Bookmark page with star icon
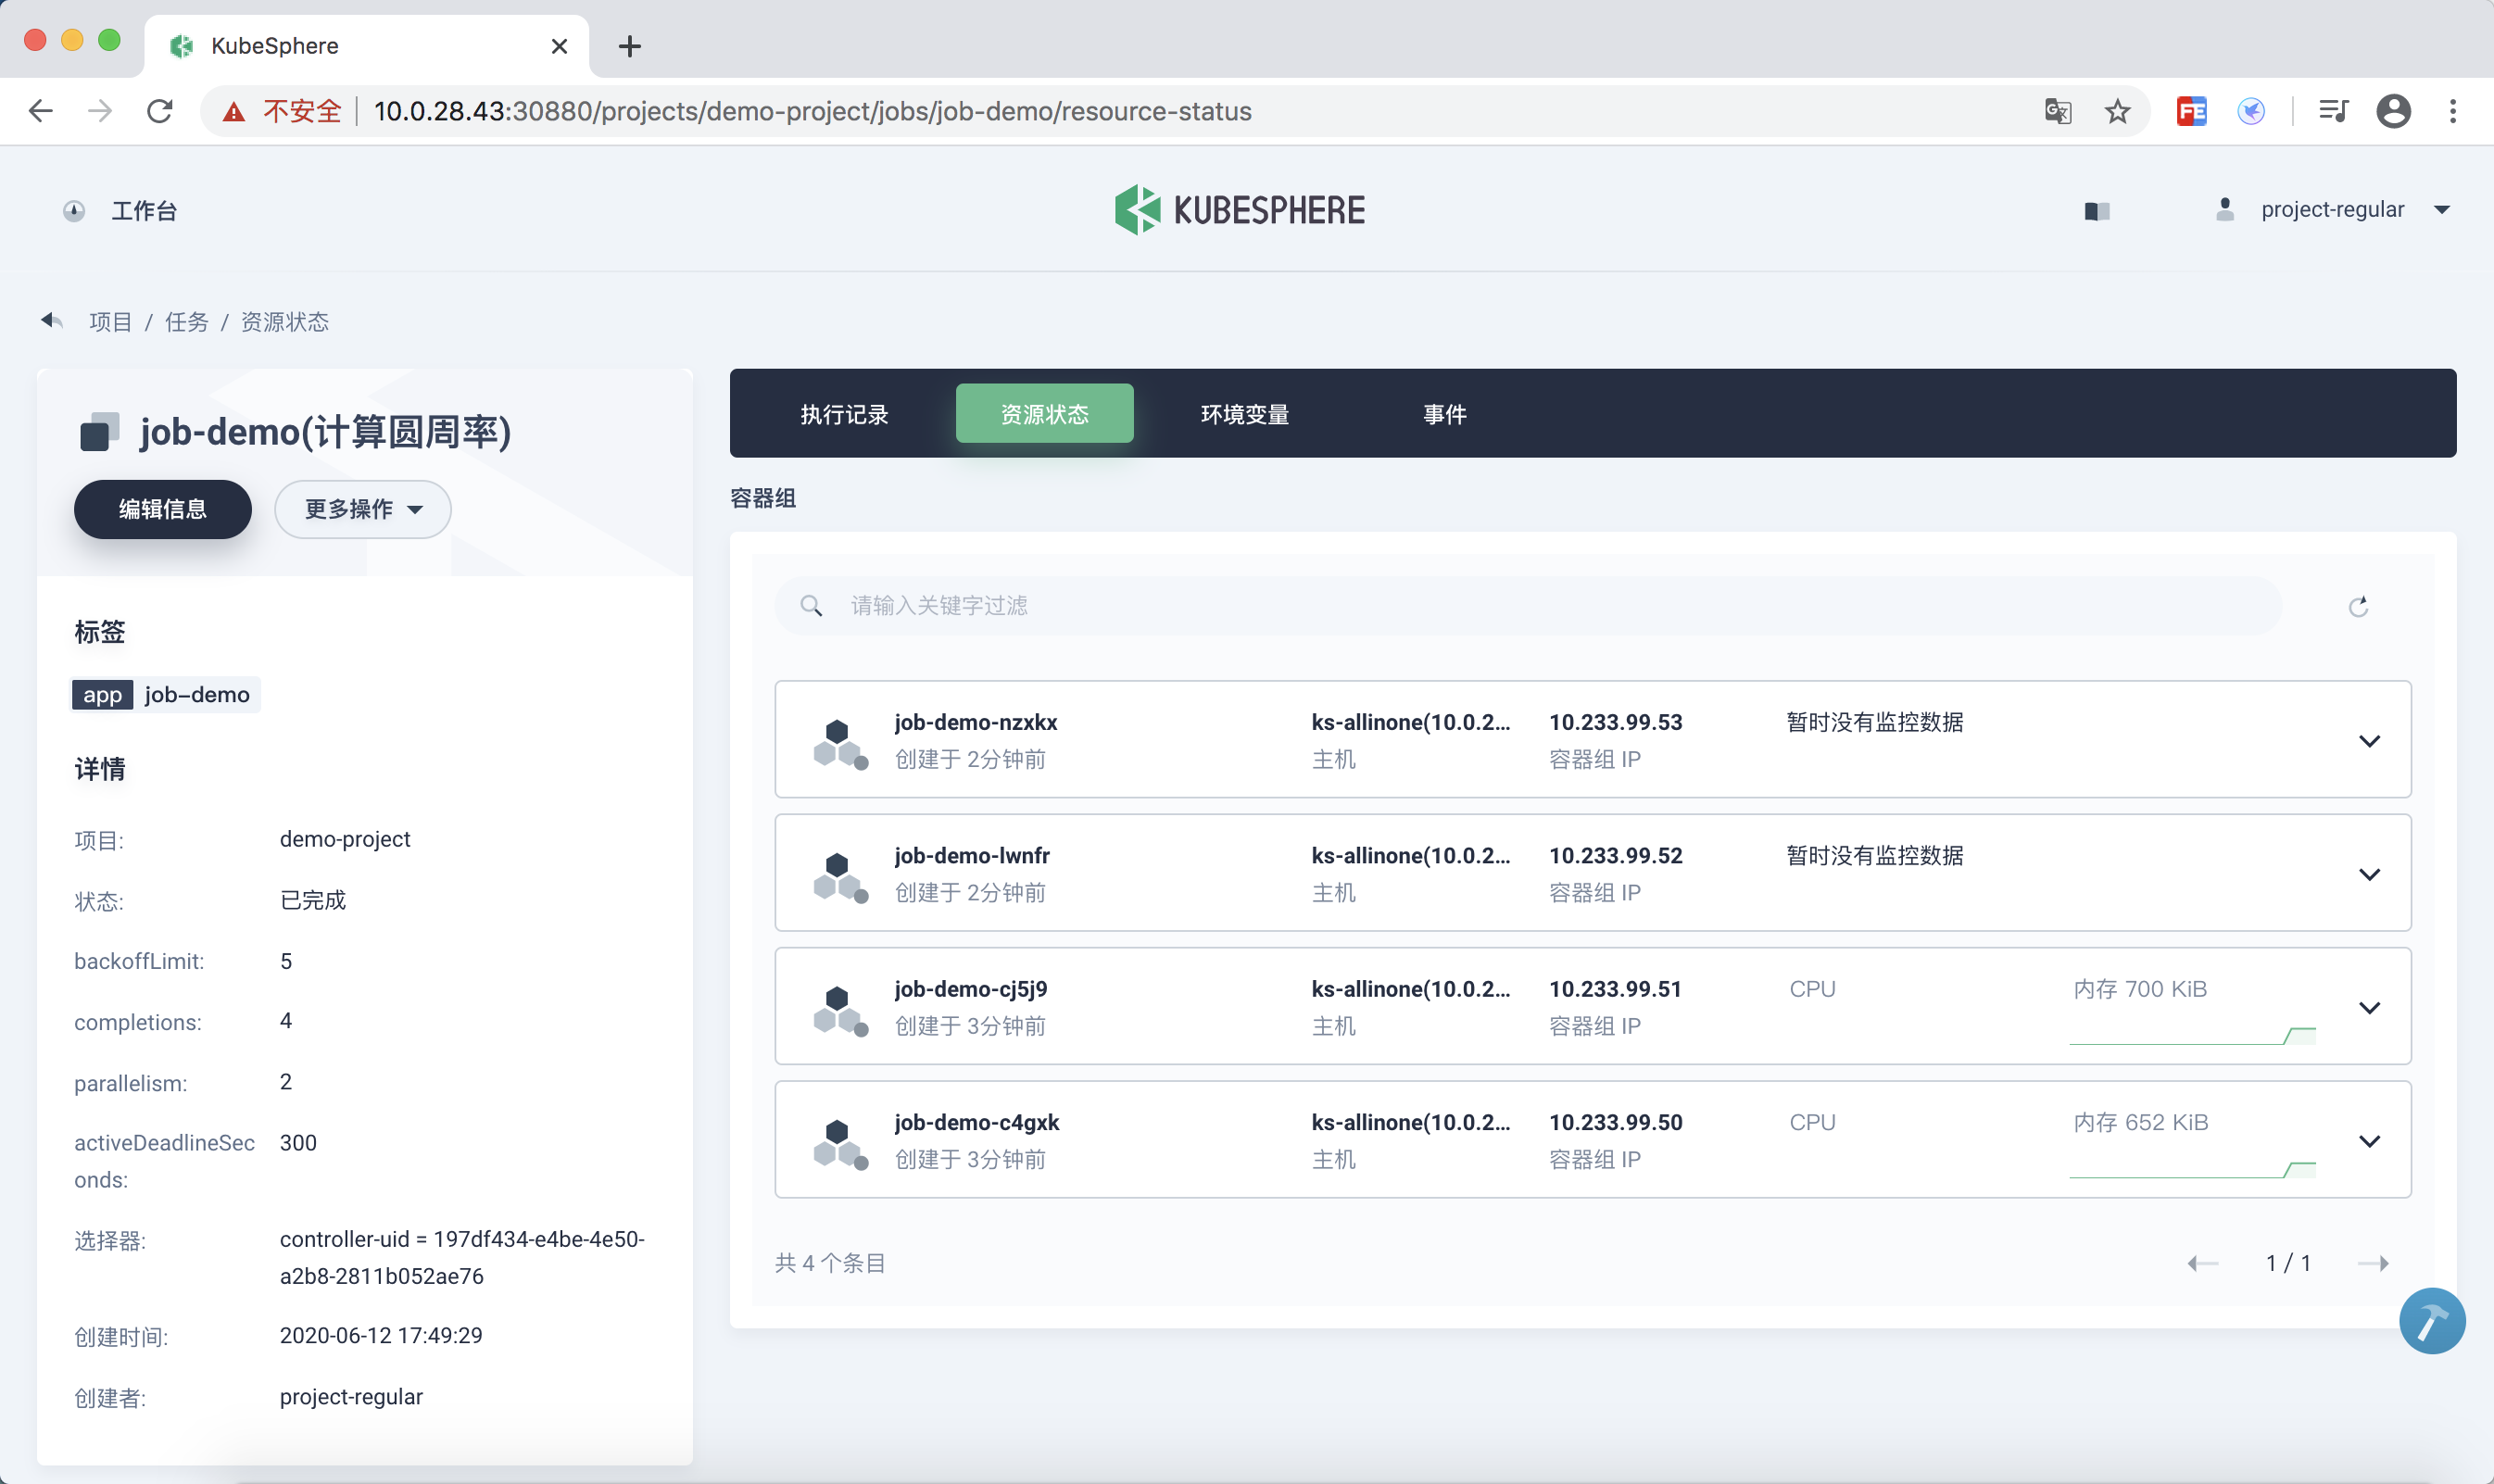Viewport: 2494px width, 1484px height. (2117, 111)
